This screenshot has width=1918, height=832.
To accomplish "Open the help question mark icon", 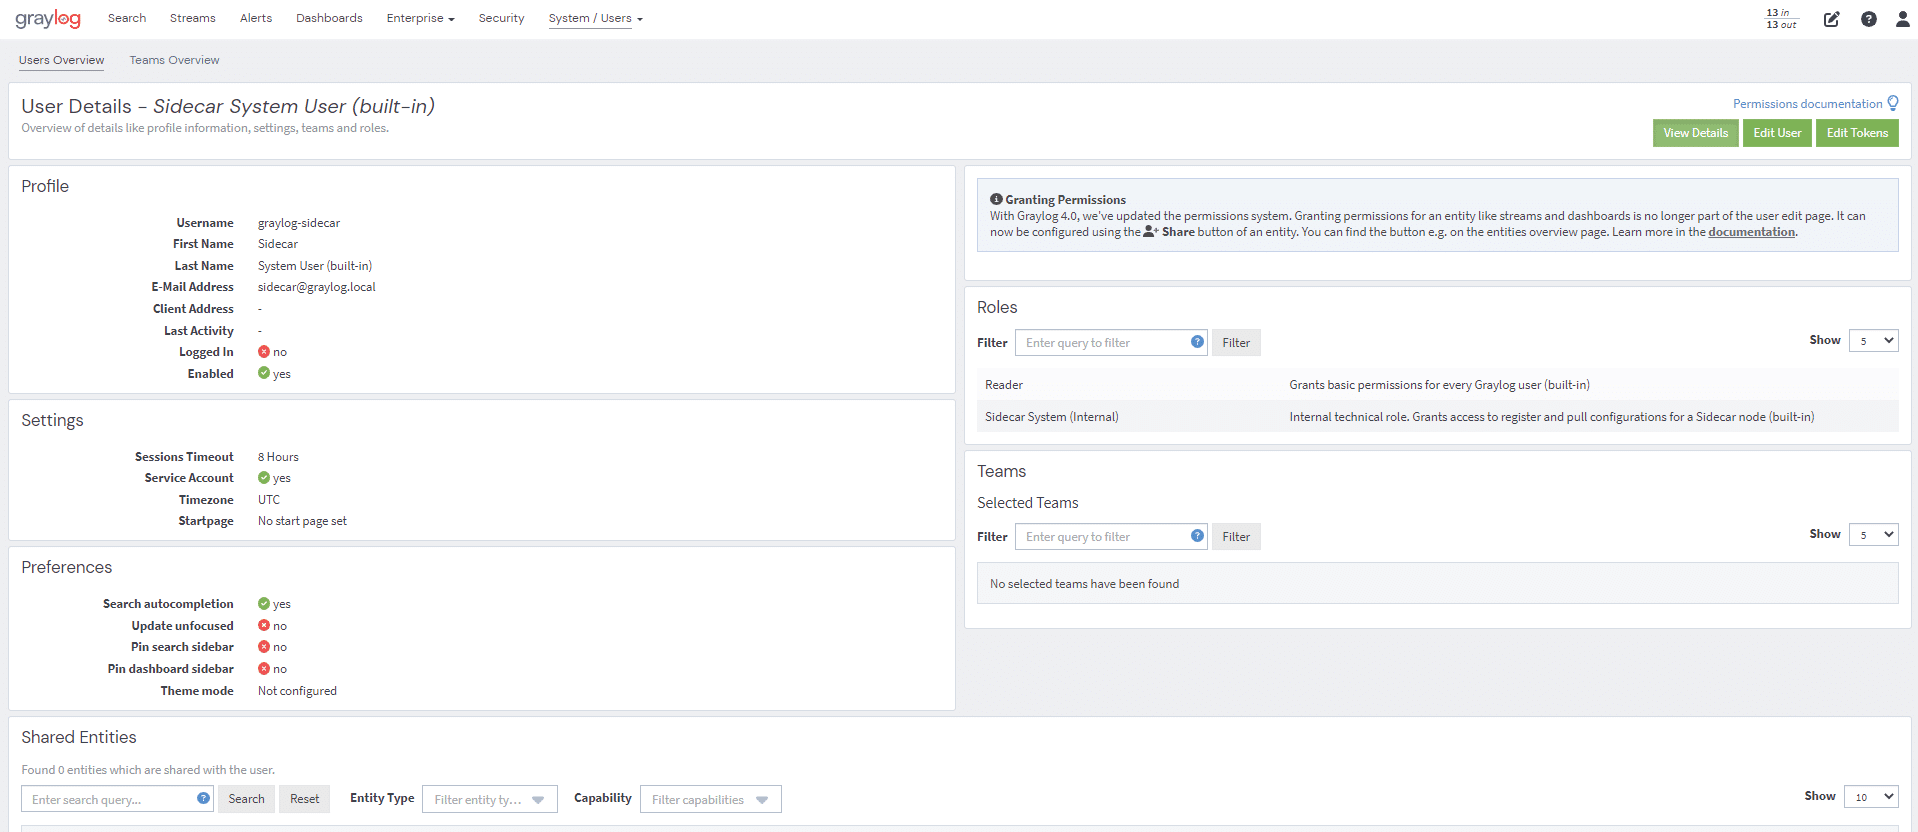I will [1868, 19].
